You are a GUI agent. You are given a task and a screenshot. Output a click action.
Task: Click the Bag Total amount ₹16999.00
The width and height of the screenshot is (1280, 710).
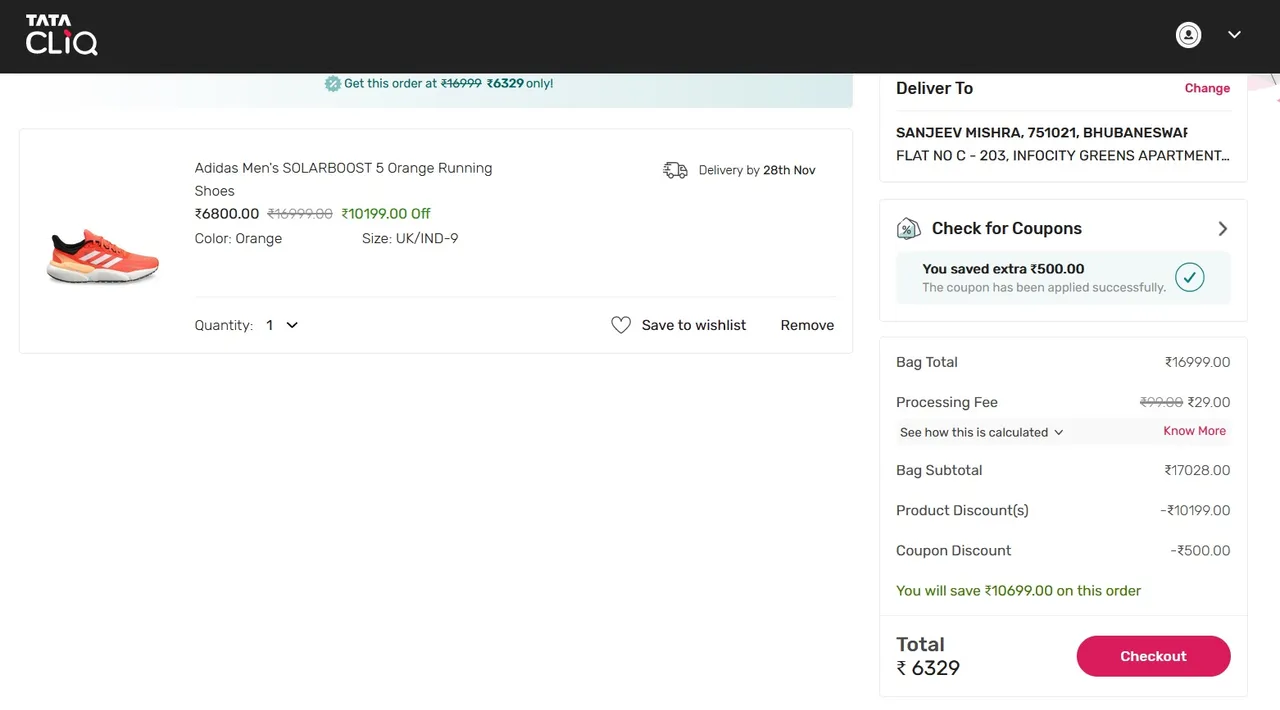pyautogui.click(x=1197, y=363)
